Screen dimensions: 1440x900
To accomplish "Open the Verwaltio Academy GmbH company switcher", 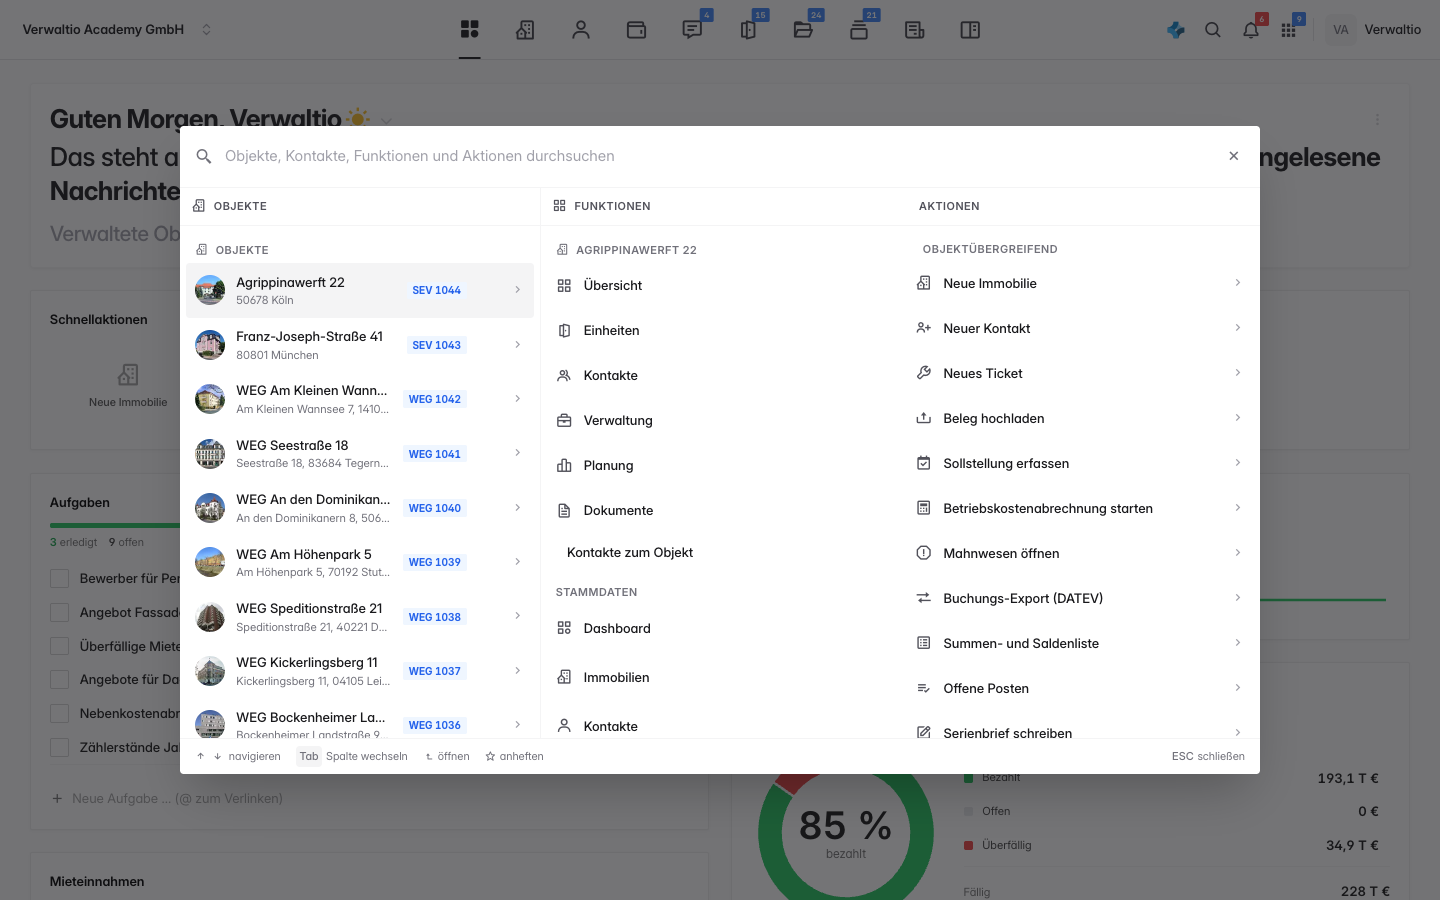I will (117, 30).
